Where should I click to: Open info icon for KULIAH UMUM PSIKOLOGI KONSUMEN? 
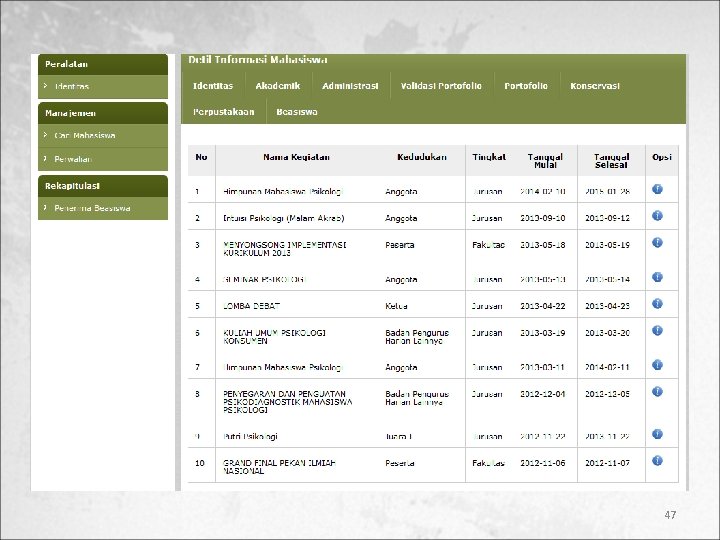point(657,331)
